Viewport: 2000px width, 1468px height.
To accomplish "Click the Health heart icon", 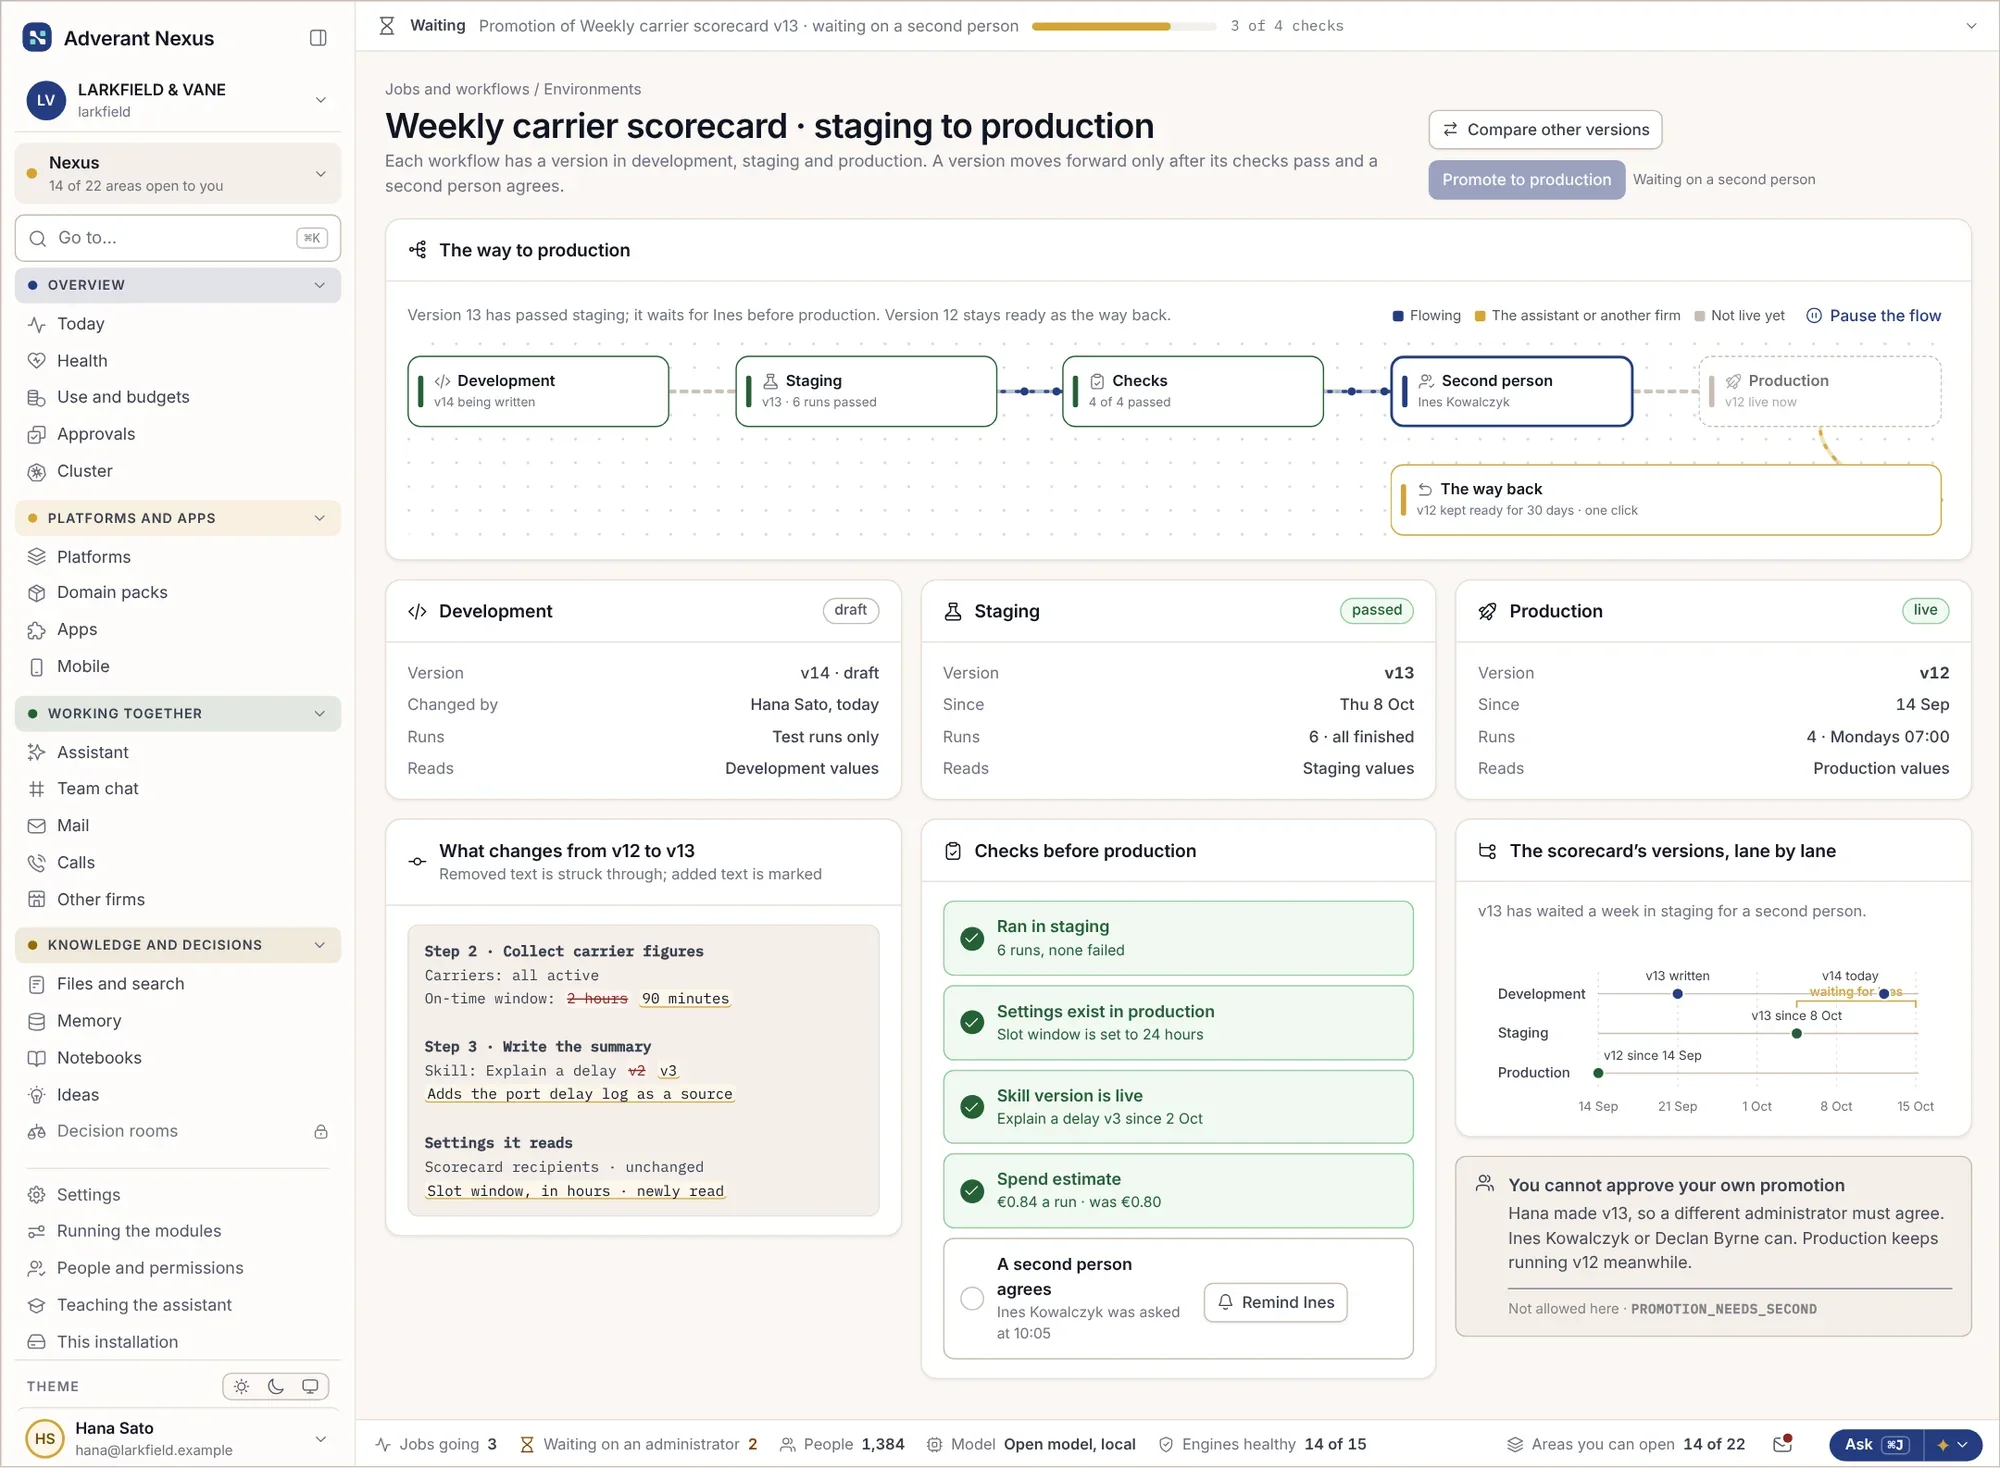I will (x=37, y=361).
